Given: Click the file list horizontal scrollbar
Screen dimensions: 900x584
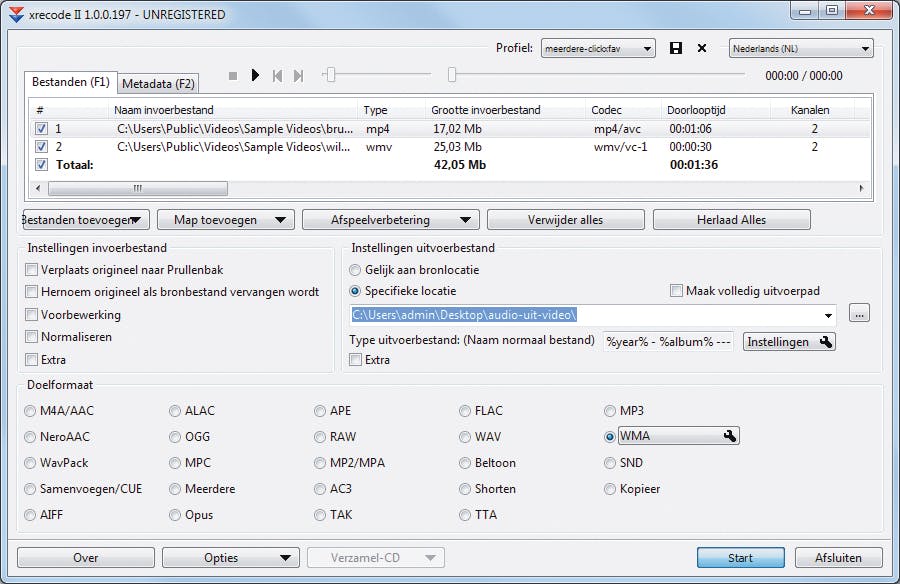Looking at the screenshot, I should click(x=138, y=188).
